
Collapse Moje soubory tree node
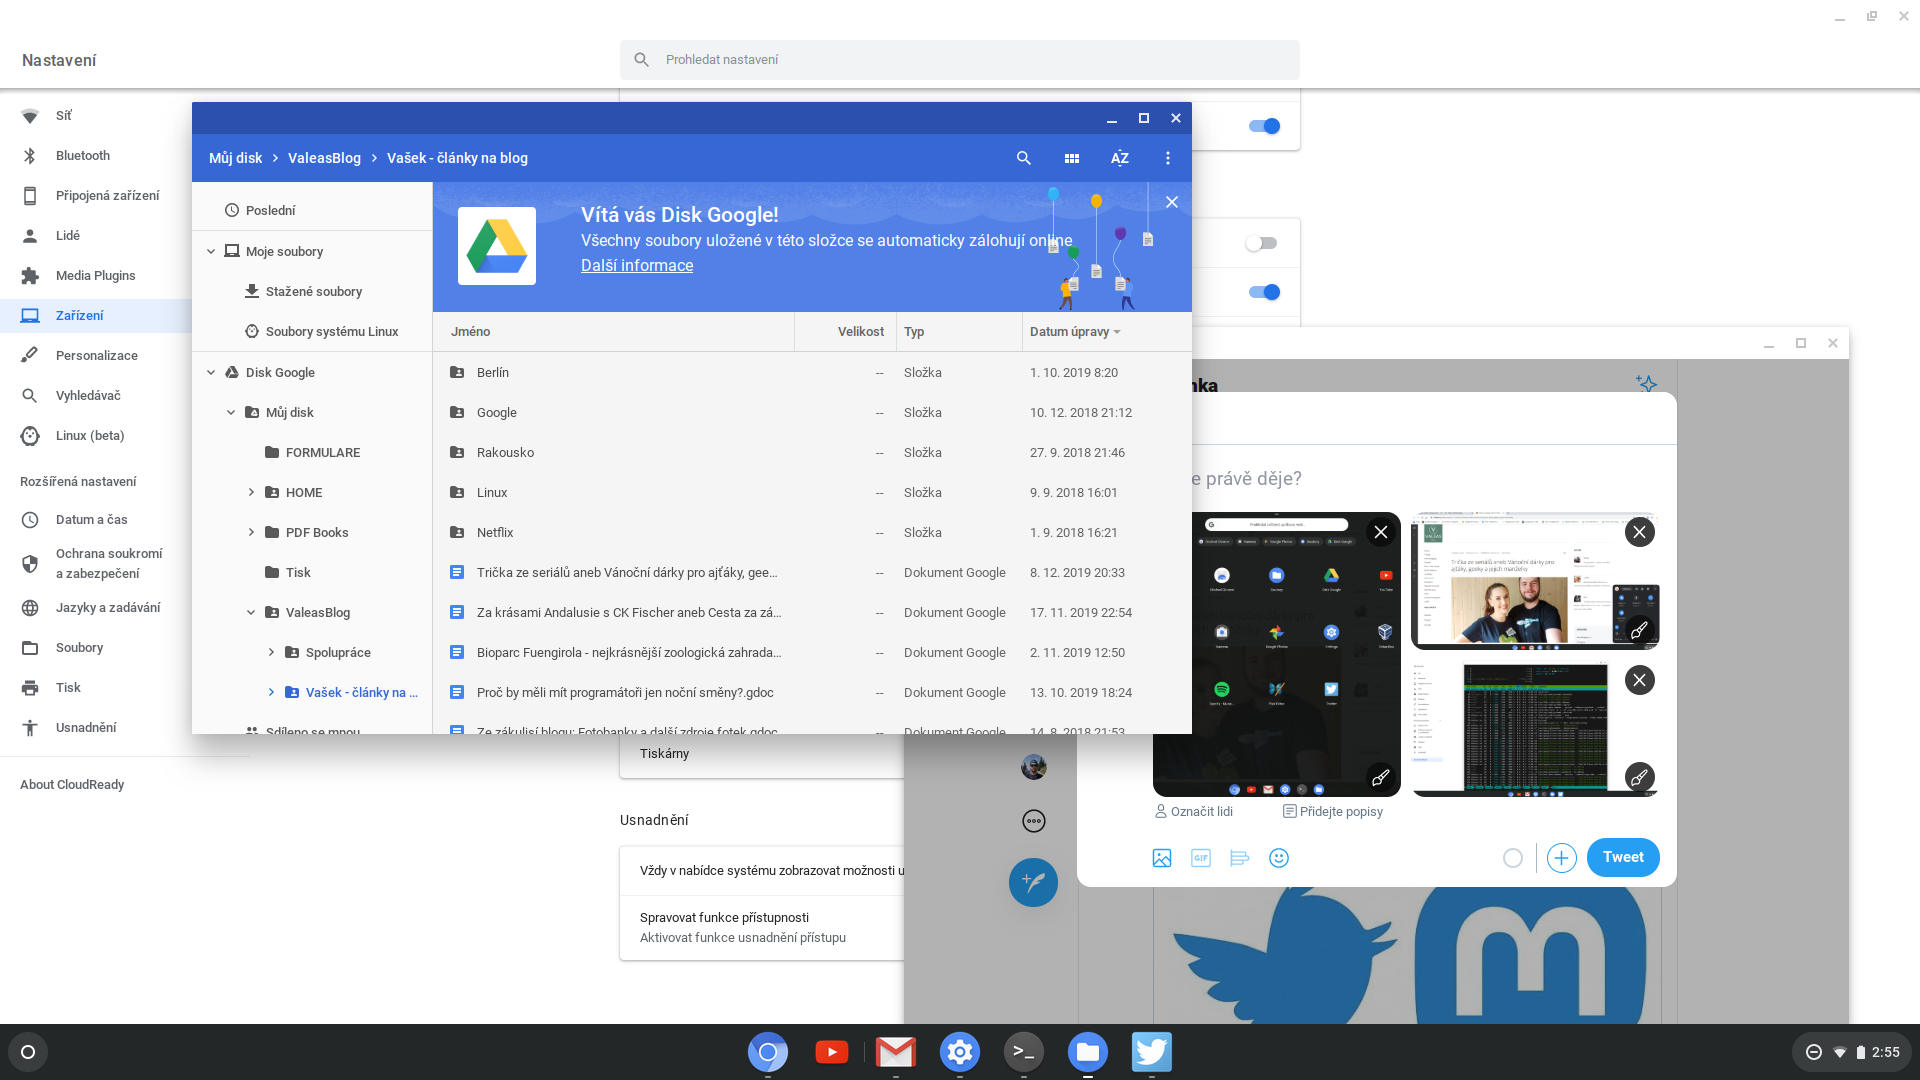point(211,252)
